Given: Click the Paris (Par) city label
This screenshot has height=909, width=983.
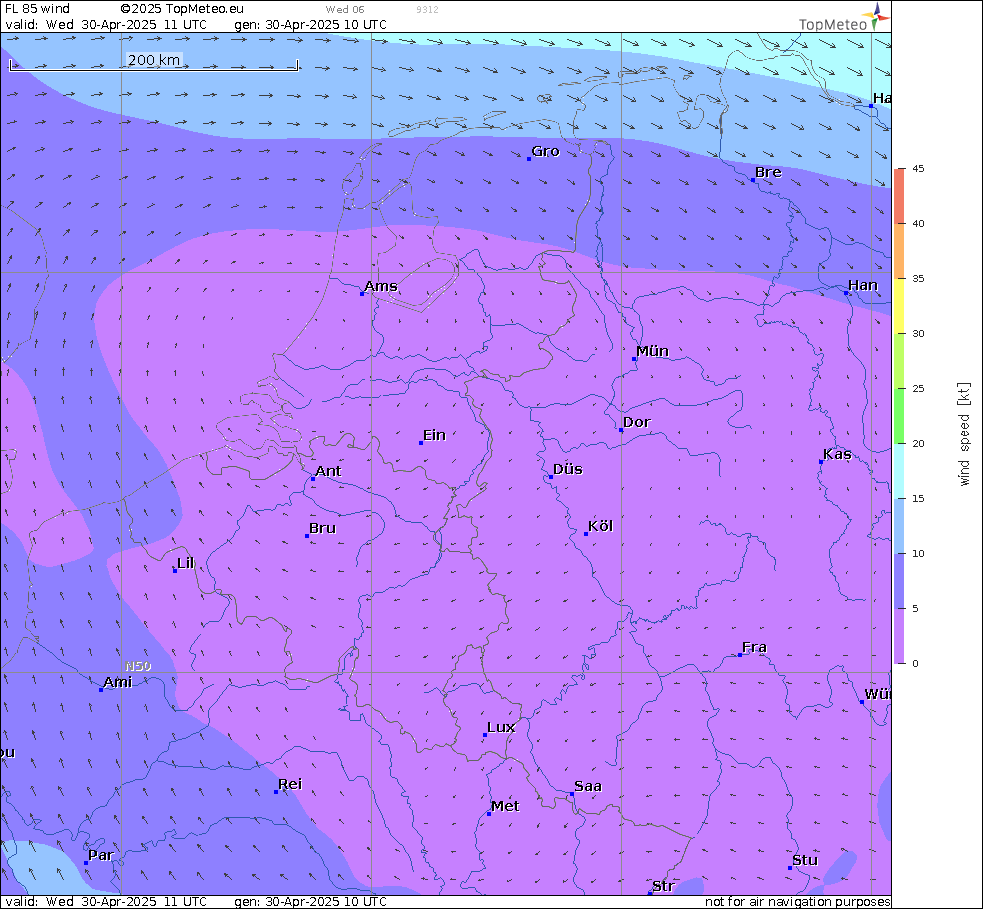Looking at the screenshot, I should (x=101, y=855).
